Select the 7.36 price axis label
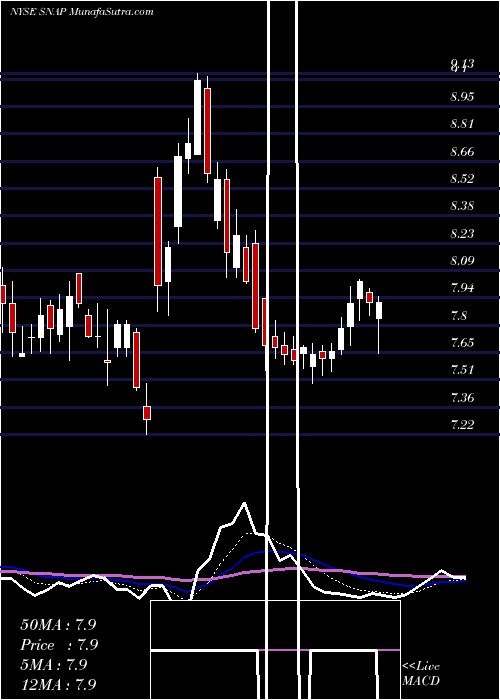Screen dimensions: 500x700 click(x=462, y=398)
